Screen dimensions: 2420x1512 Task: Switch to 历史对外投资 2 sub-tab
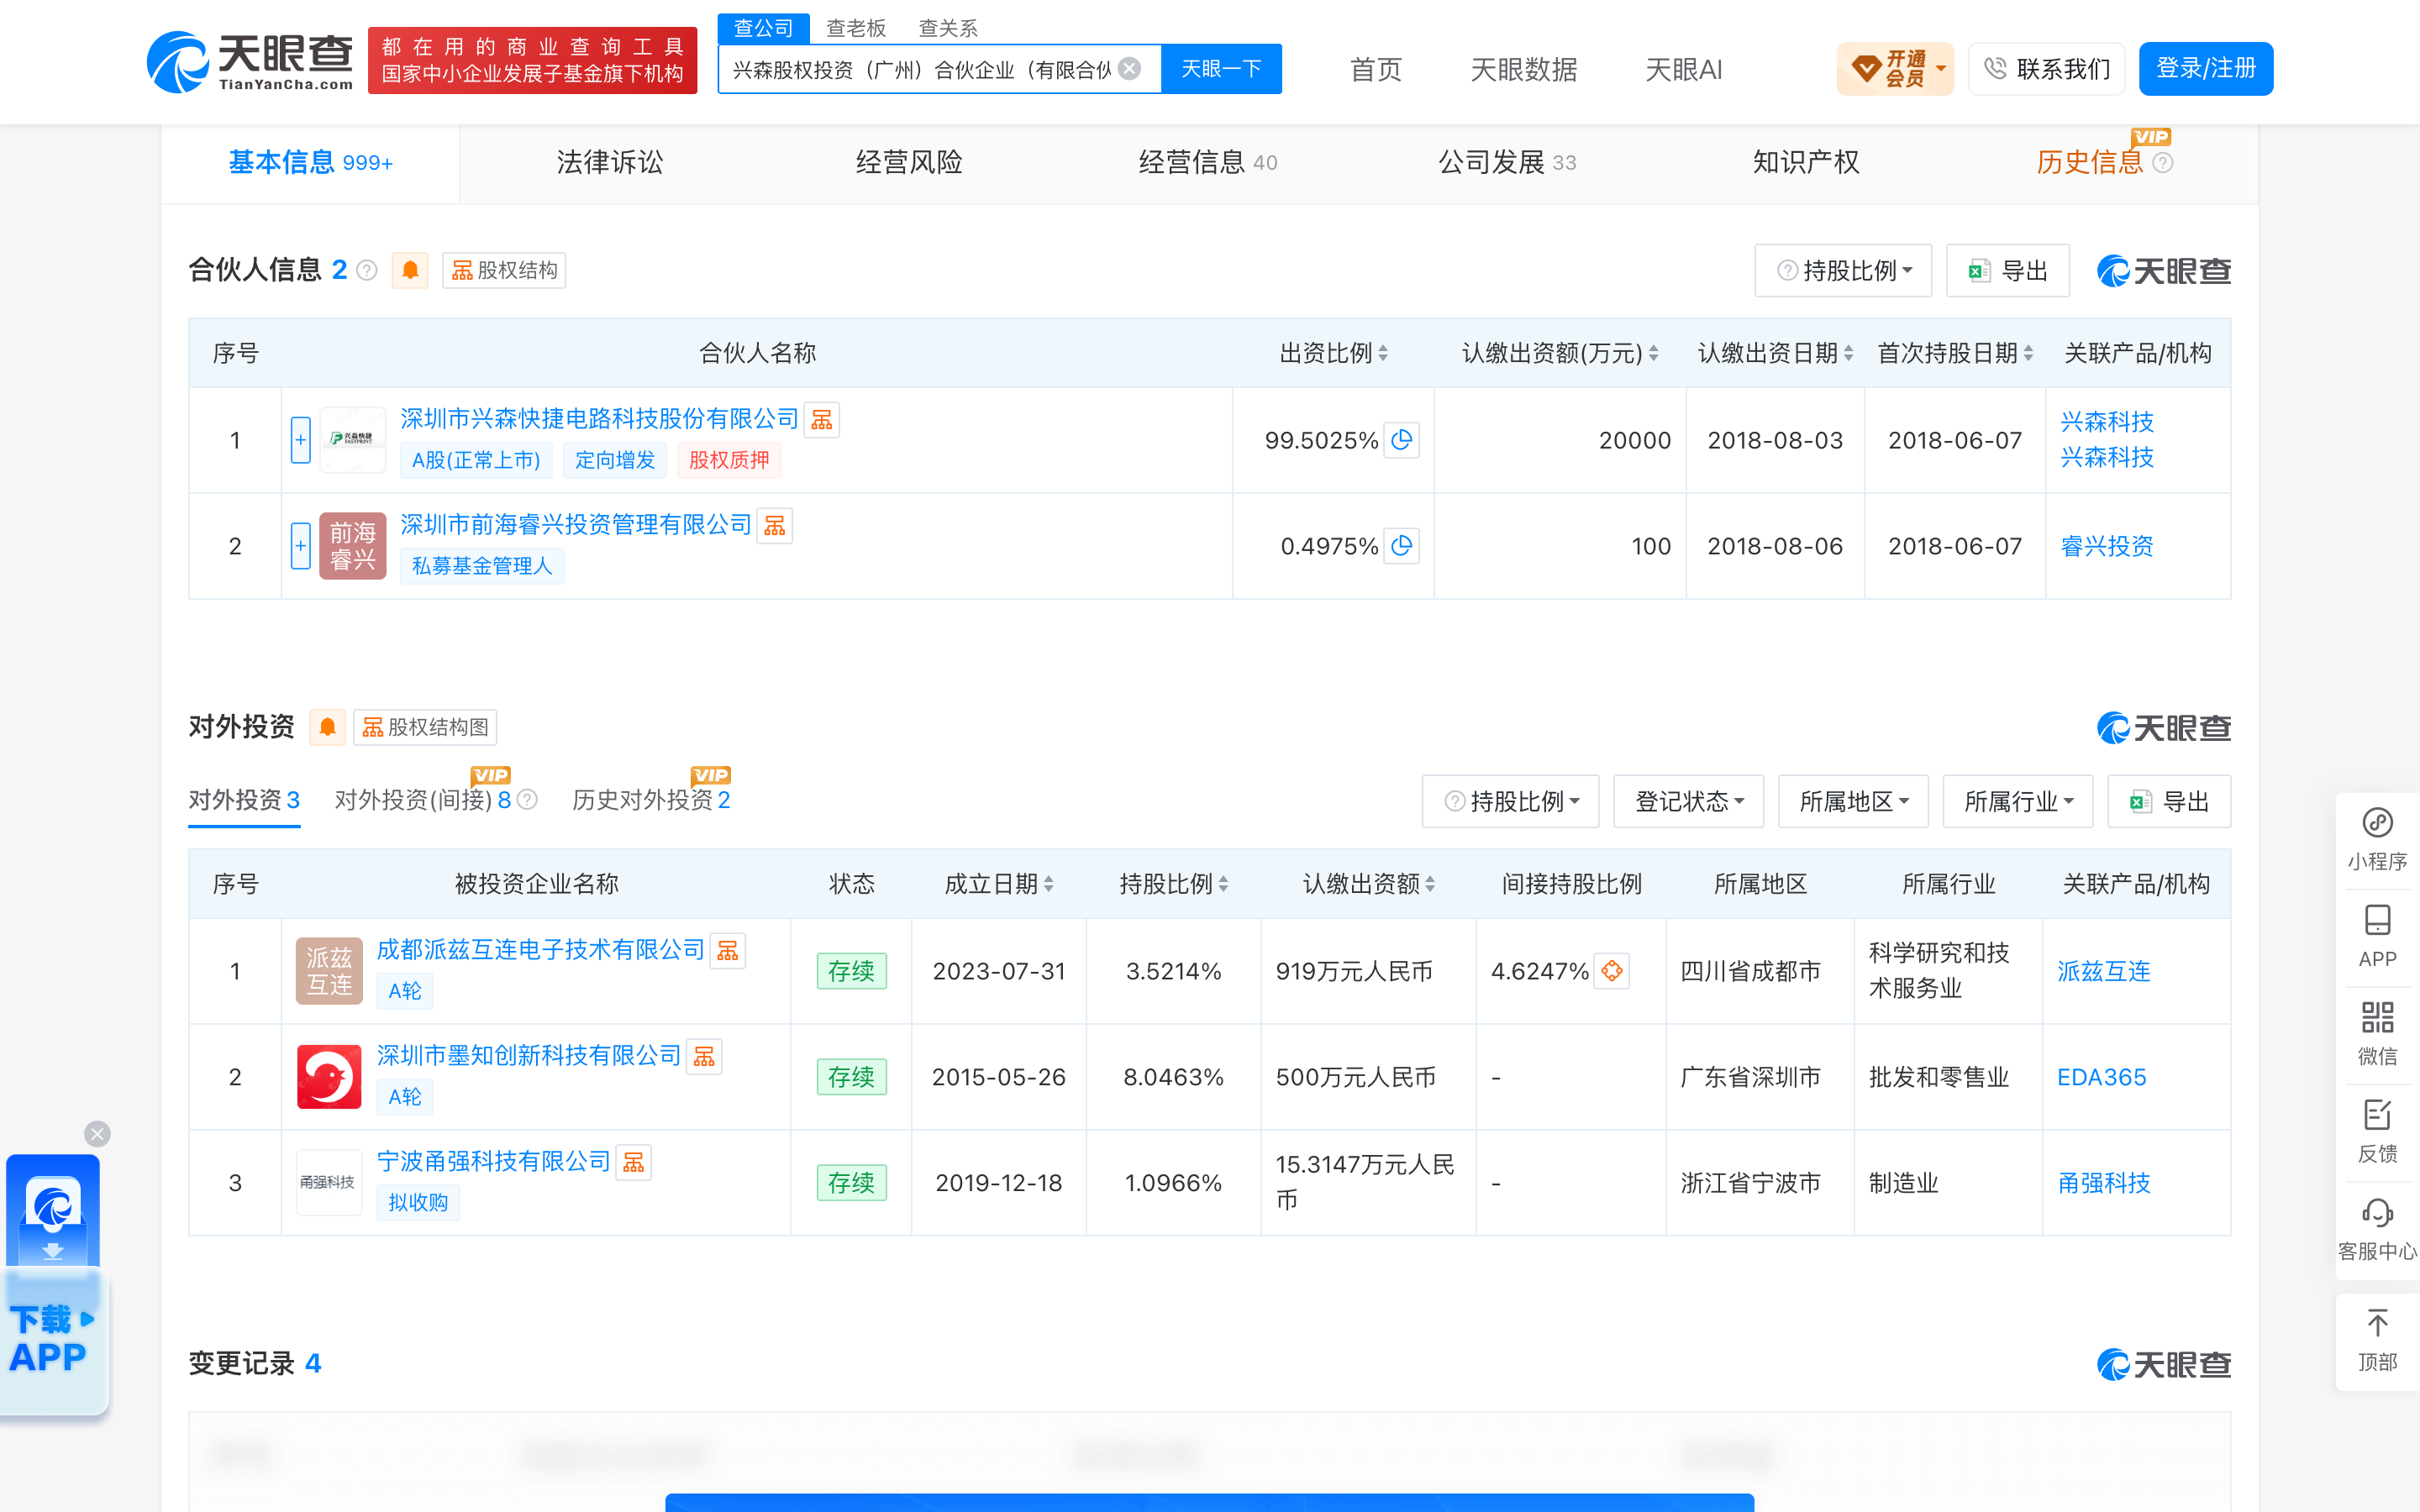(651, 800)
